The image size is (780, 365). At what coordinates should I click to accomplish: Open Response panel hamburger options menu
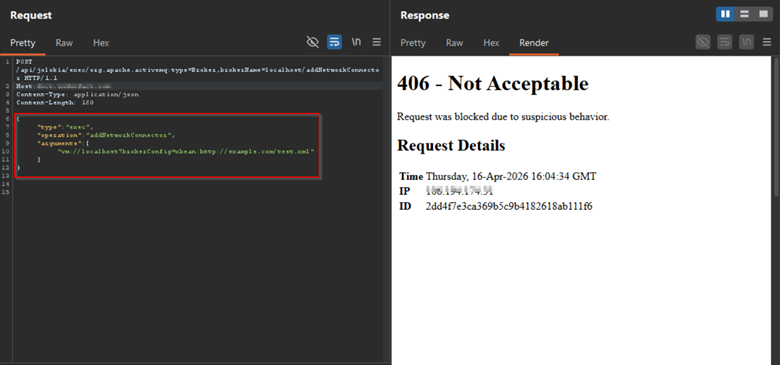click(x=767, y=42)
